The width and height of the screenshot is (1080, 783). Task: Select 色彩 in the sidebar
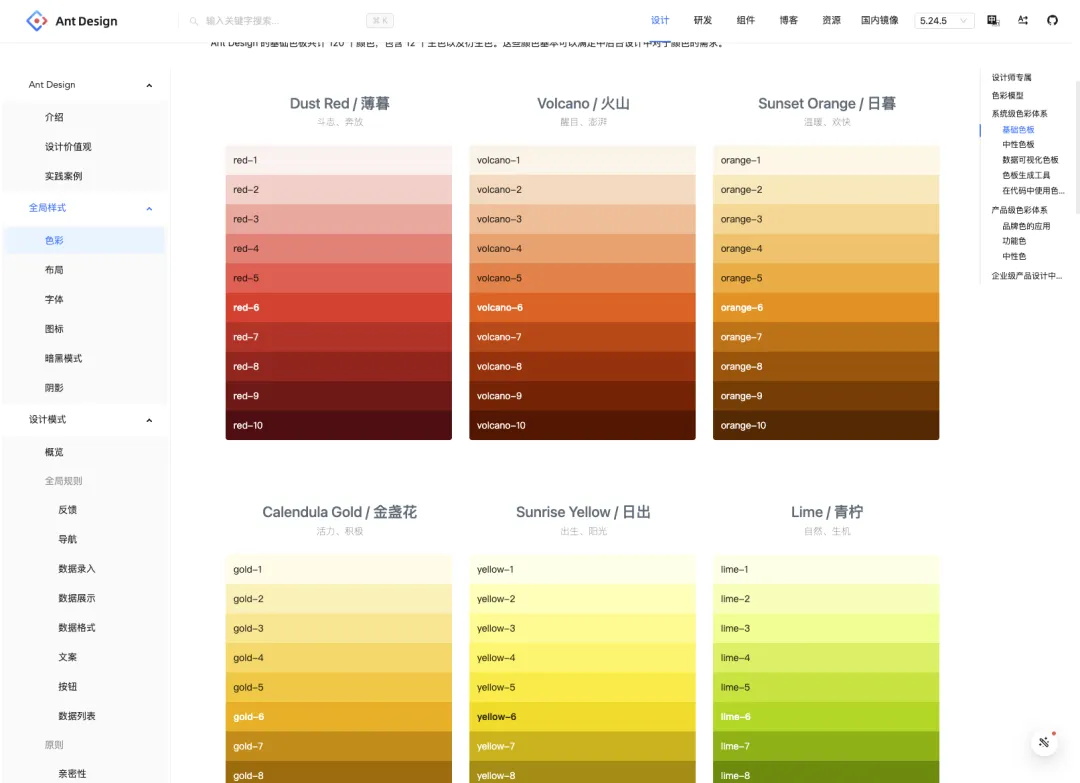coord(84,240)
